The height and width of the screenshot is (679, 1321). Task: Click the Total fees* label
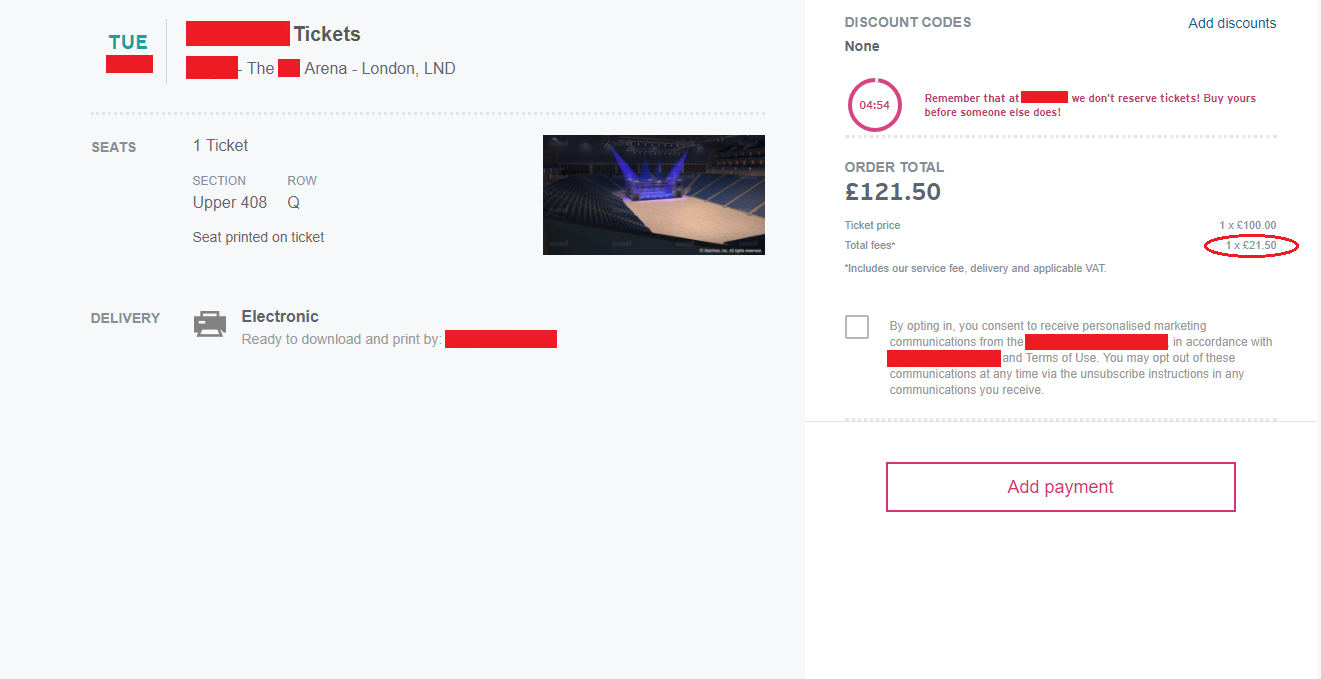(x=870, y=245)
